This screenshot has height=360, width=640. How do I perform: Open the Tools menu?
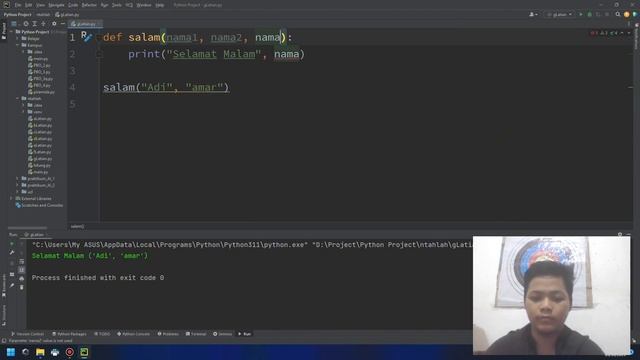(x=117, y=5)
